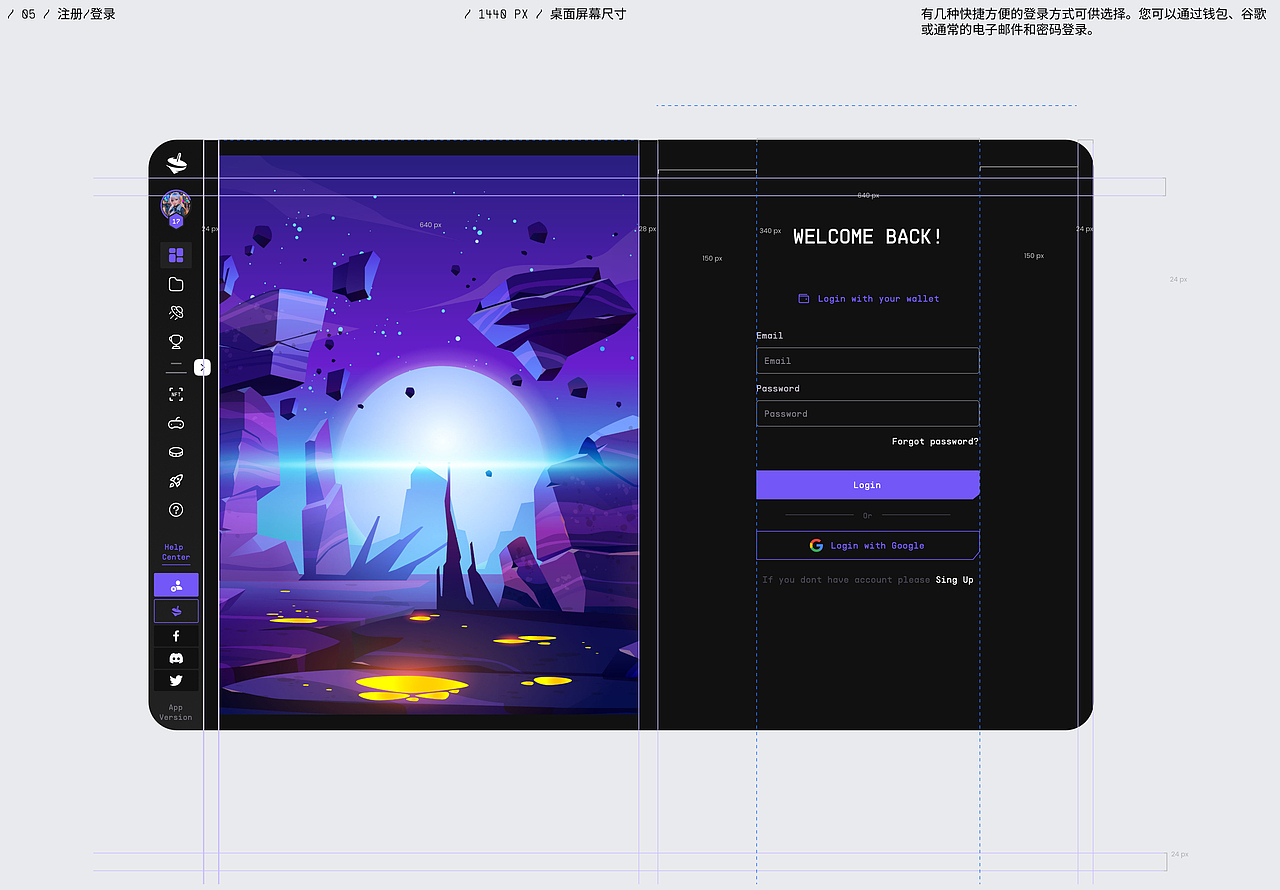Open the folder icon in sidebar
This screenshot has height=890, width=1280.
point(176,284)
